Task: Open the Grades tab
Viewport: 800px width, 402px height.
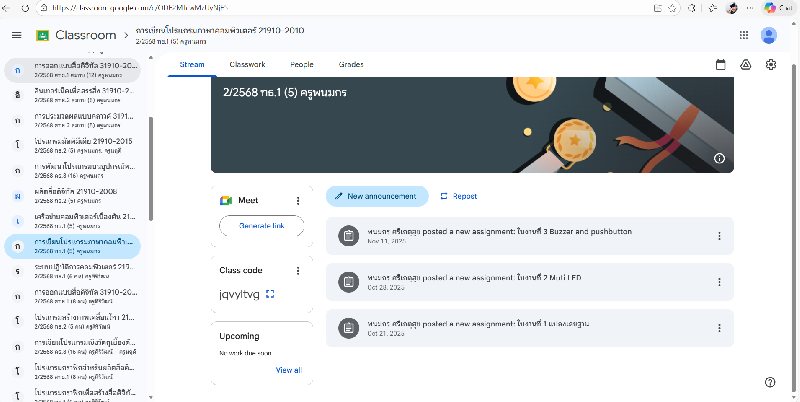Action: tap(351, 64)
